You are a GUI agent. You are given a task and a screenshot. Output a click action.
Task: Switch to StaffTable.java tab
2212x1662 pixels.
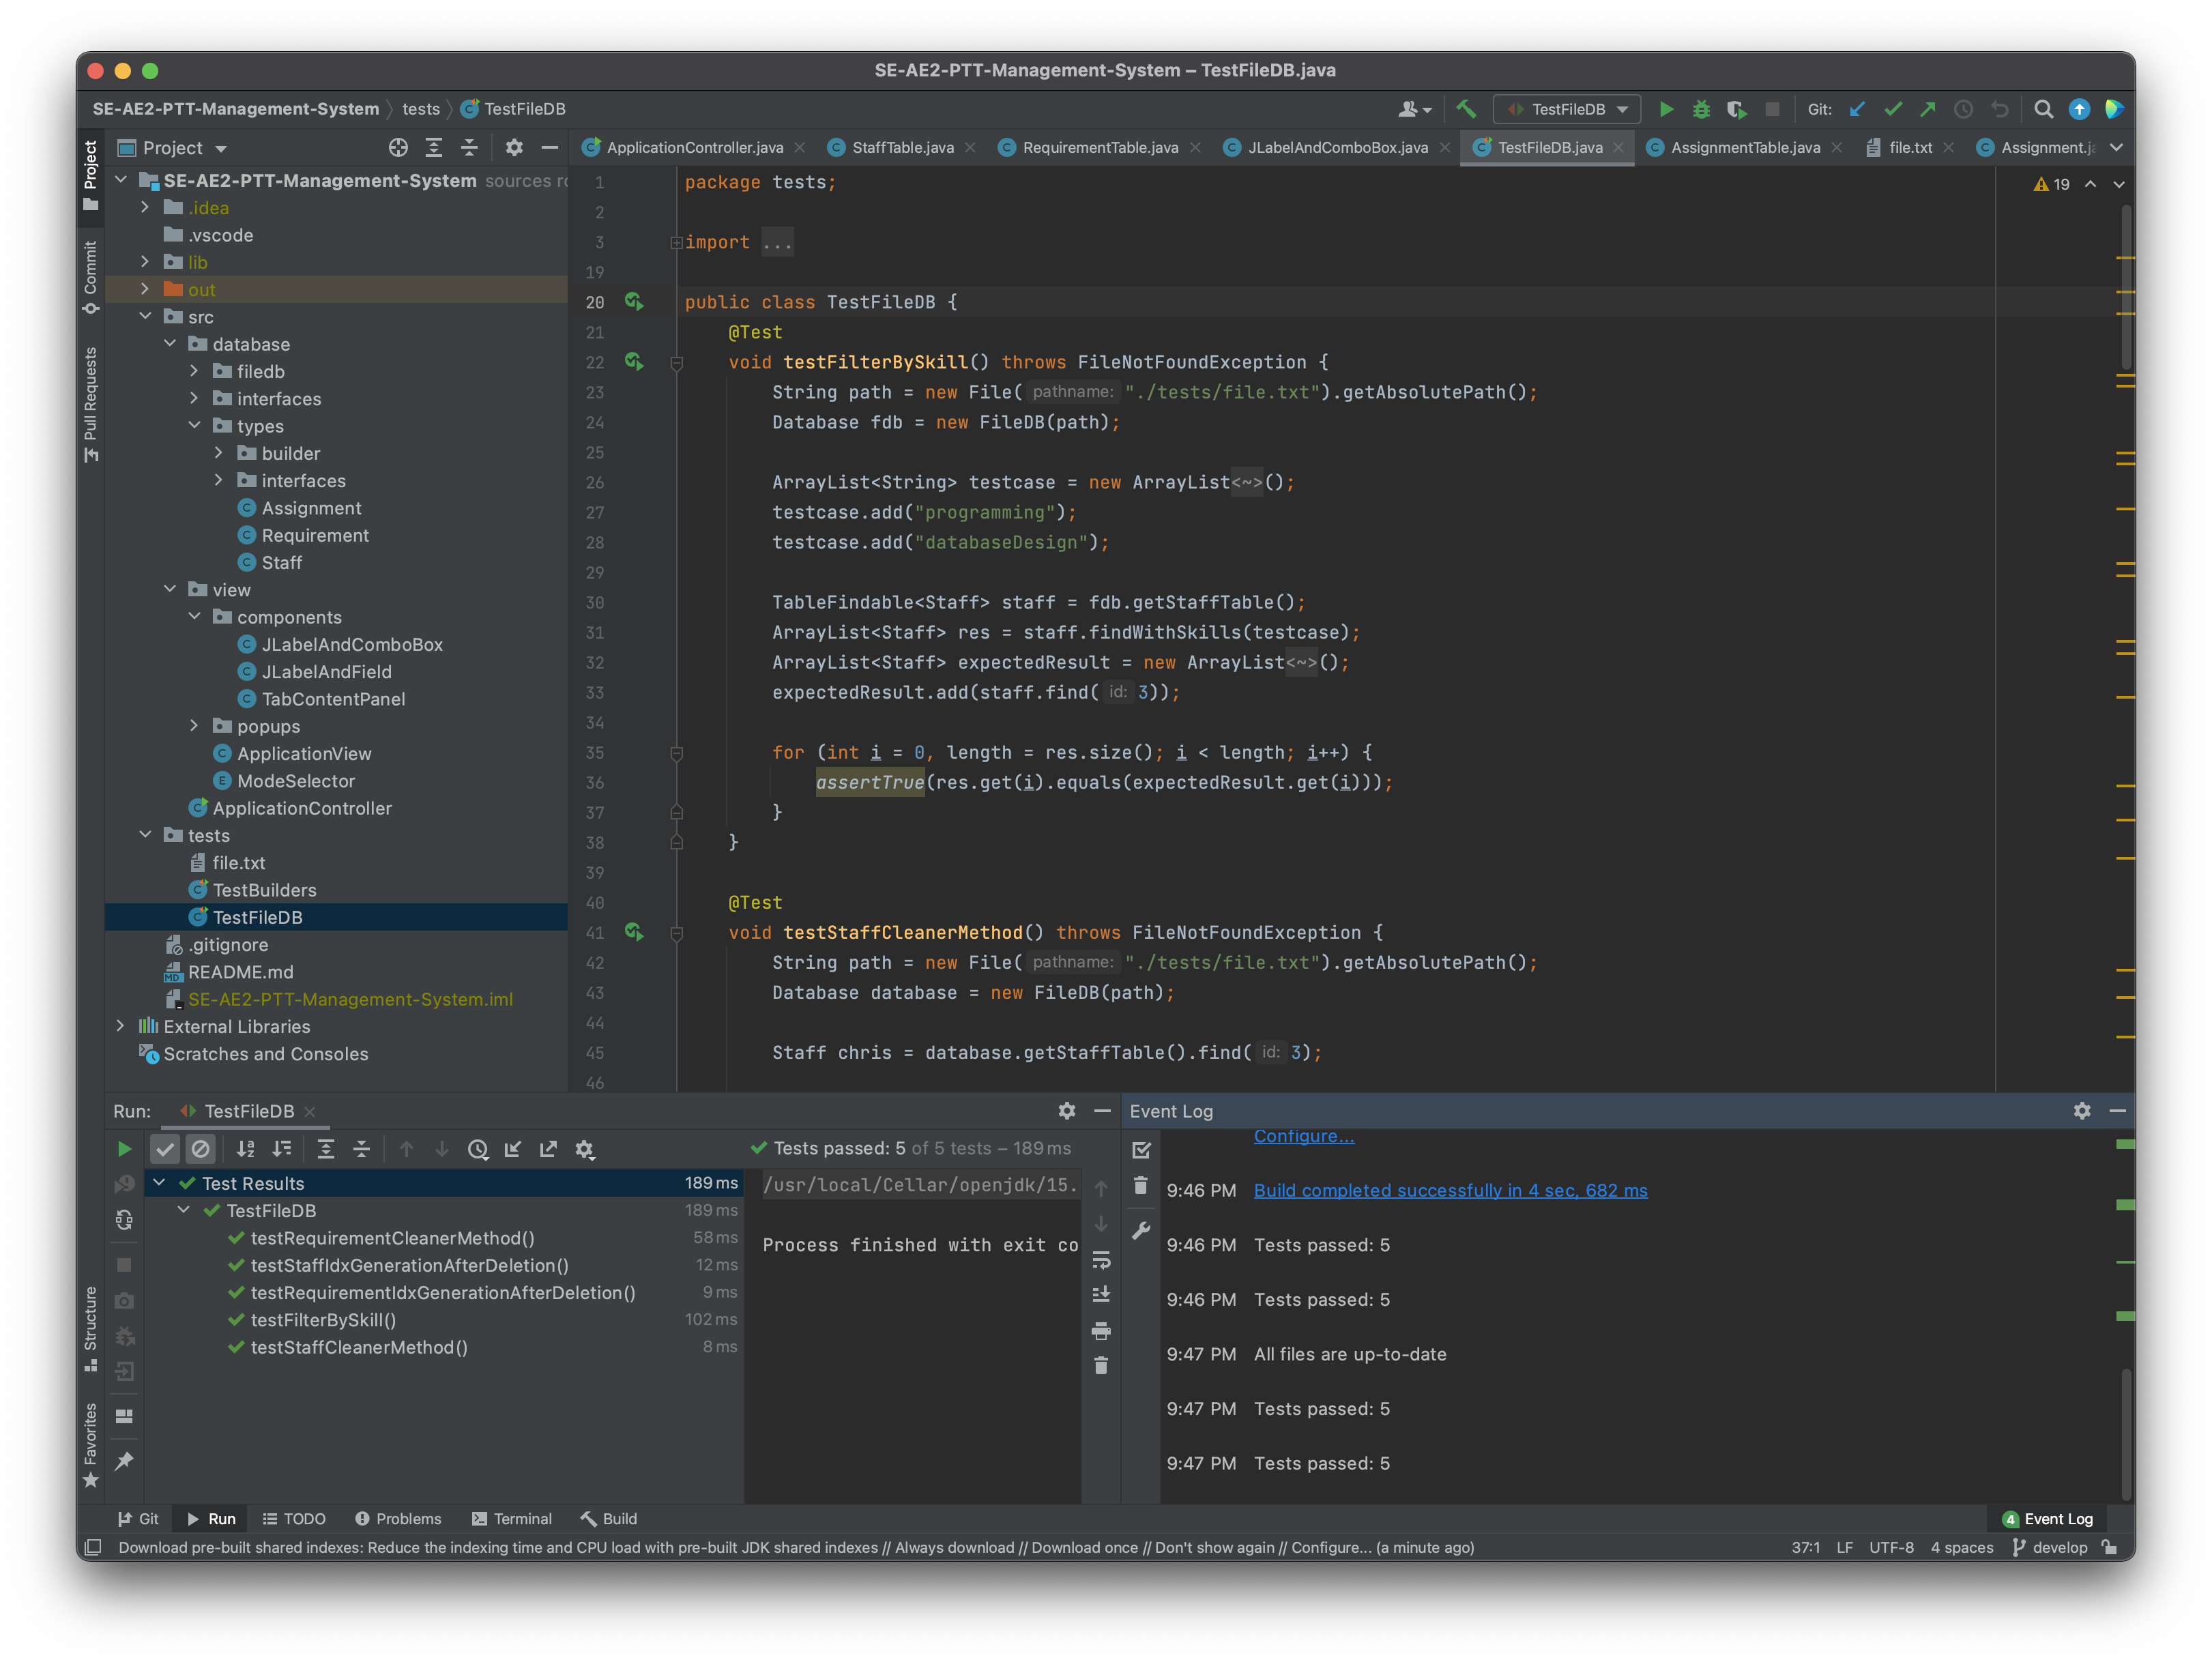pyautogui.click(x=902, y=148)
